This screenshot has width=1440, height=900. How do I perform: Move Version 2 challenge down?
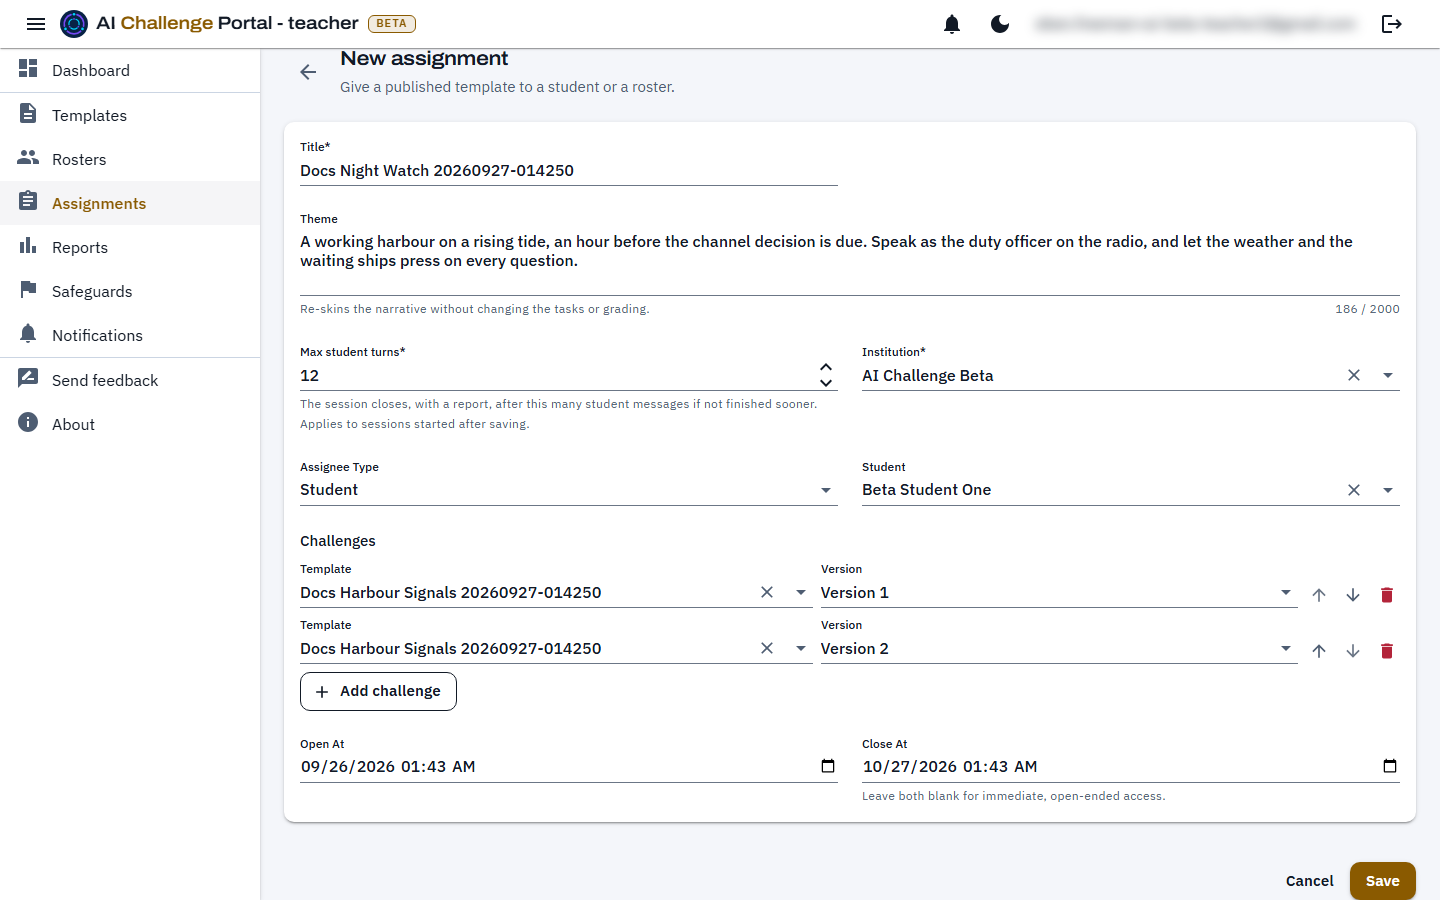coord(1353,651)
